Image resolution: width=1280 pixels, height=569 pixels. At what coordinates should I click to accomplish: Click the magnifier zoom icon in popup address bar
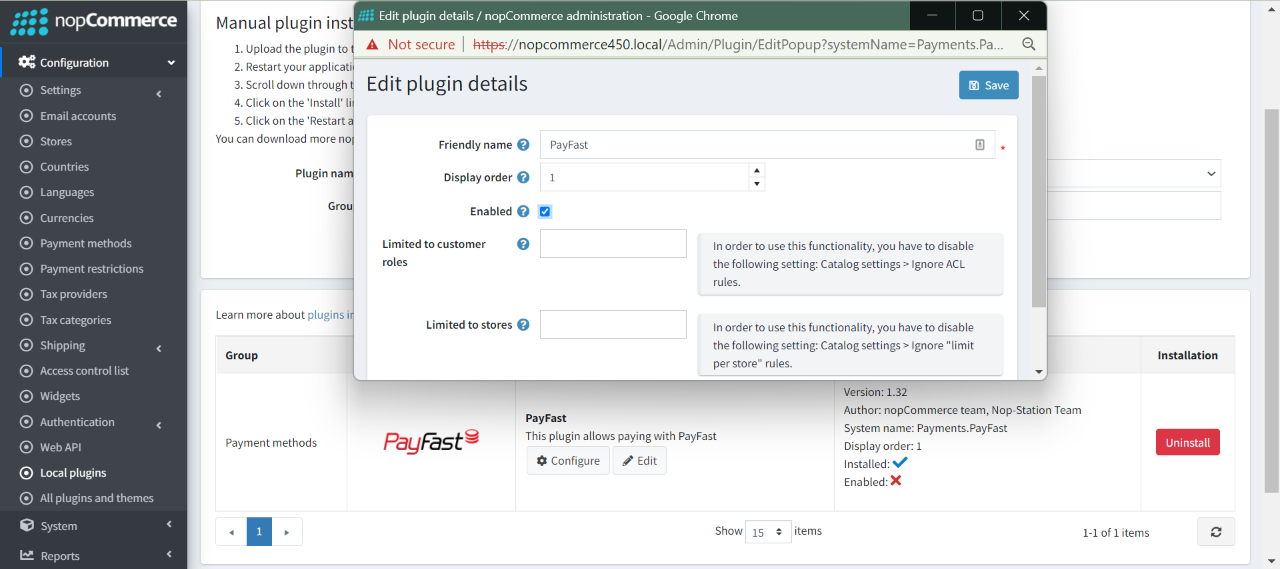coord(1029,44)
